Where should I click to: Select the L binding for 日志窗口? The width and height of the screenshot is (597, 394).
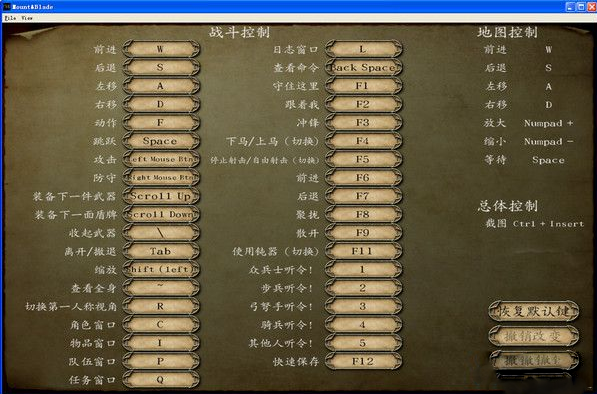coord(363,49)
